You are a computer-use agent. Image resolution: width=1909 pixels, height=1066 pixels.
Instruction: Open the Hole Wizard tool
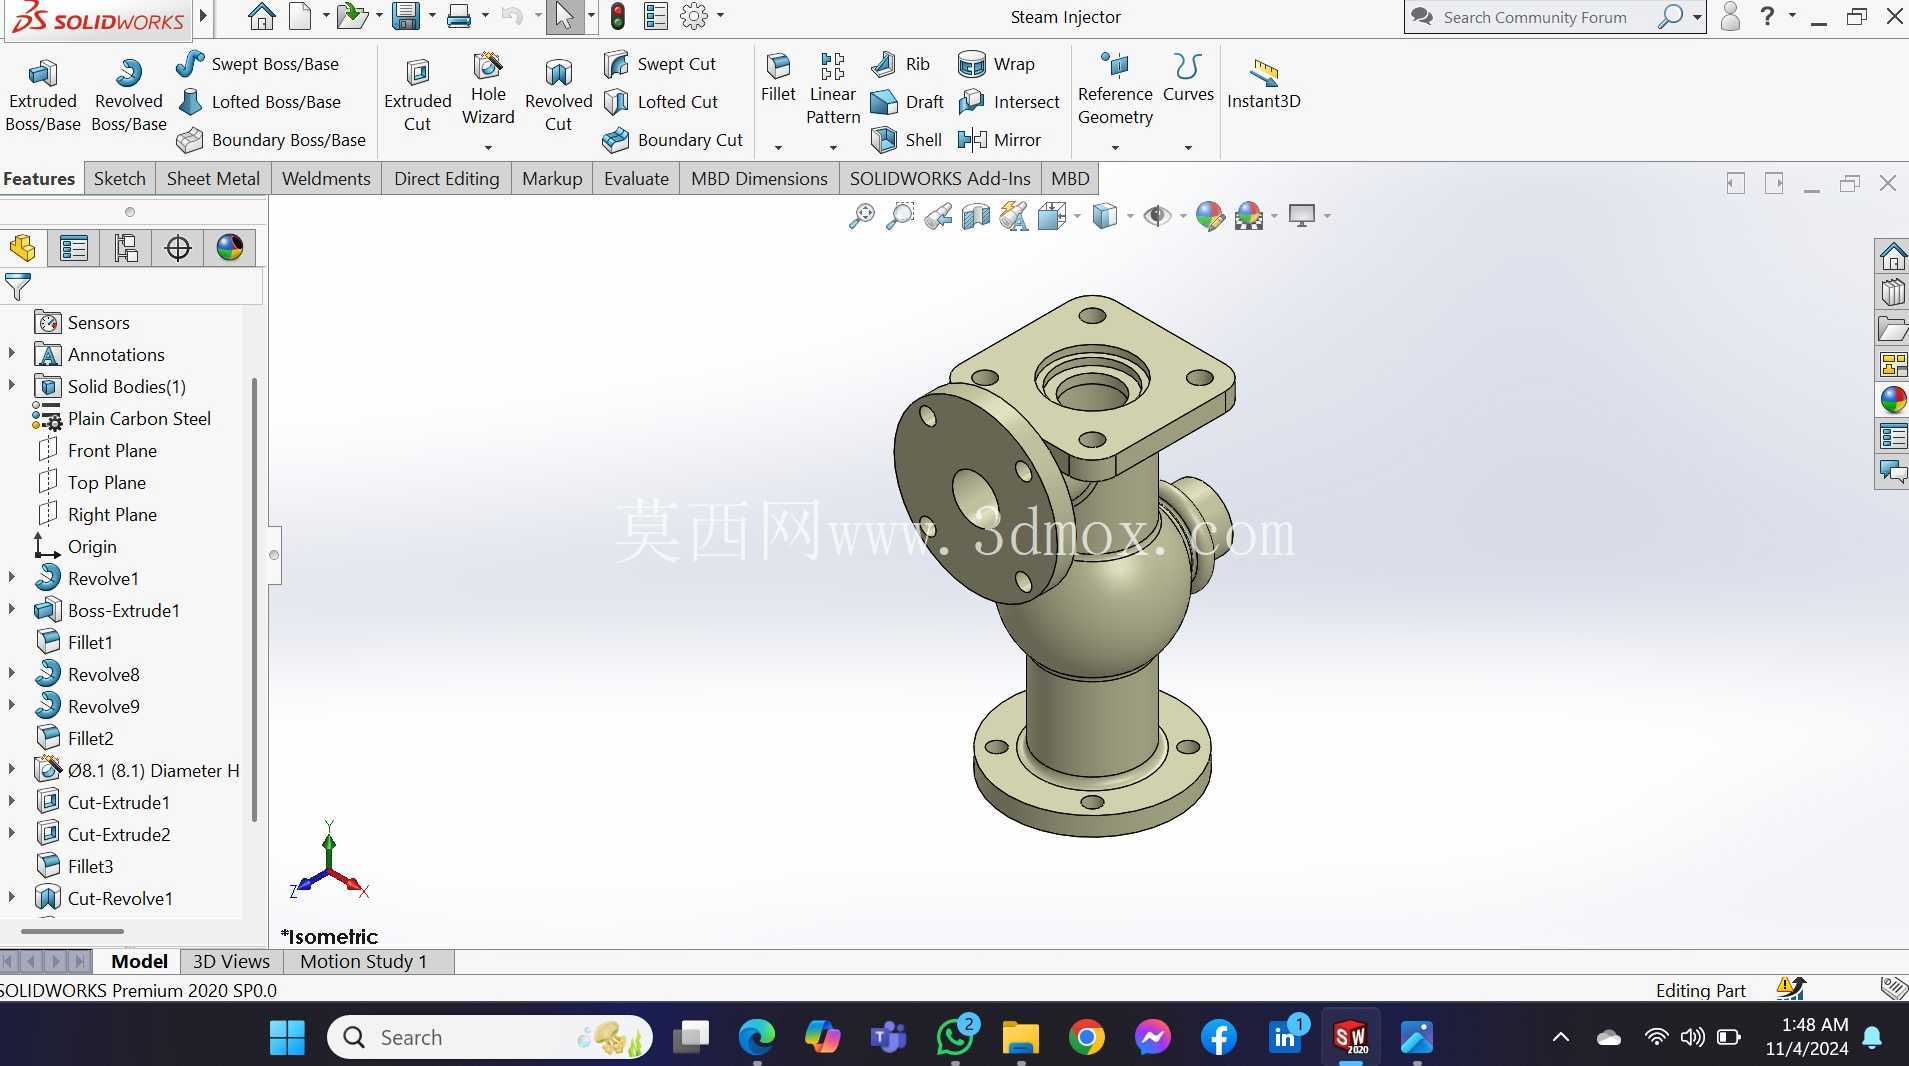point(488,90)
